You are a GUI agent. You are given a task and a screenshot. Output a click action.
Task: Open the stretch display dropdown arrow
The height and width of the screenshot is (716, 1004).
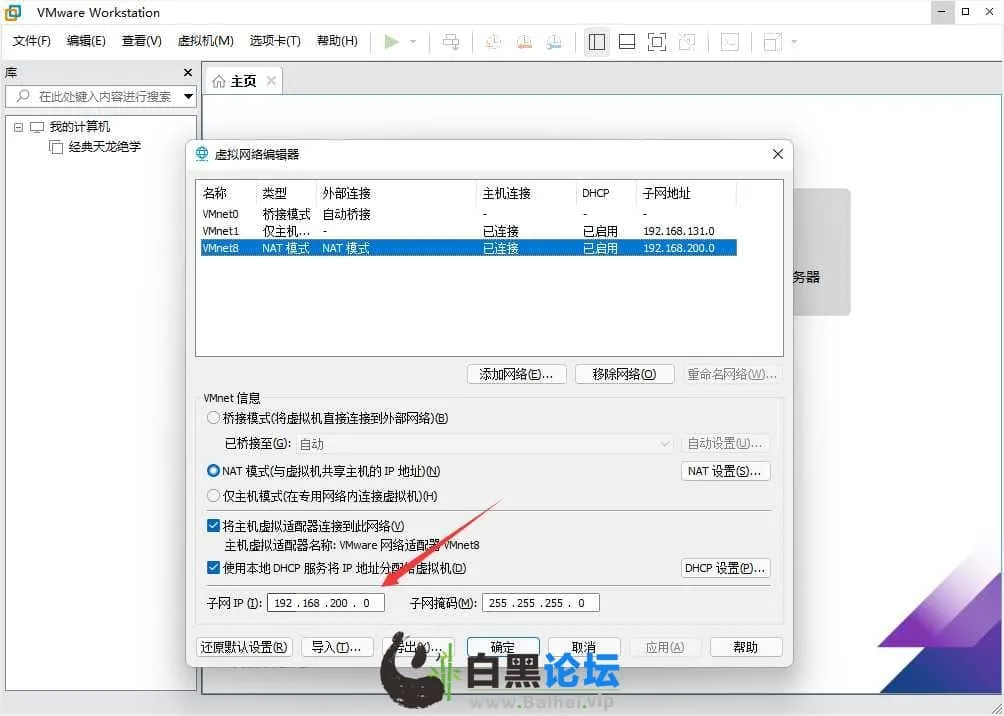[794, 42]
